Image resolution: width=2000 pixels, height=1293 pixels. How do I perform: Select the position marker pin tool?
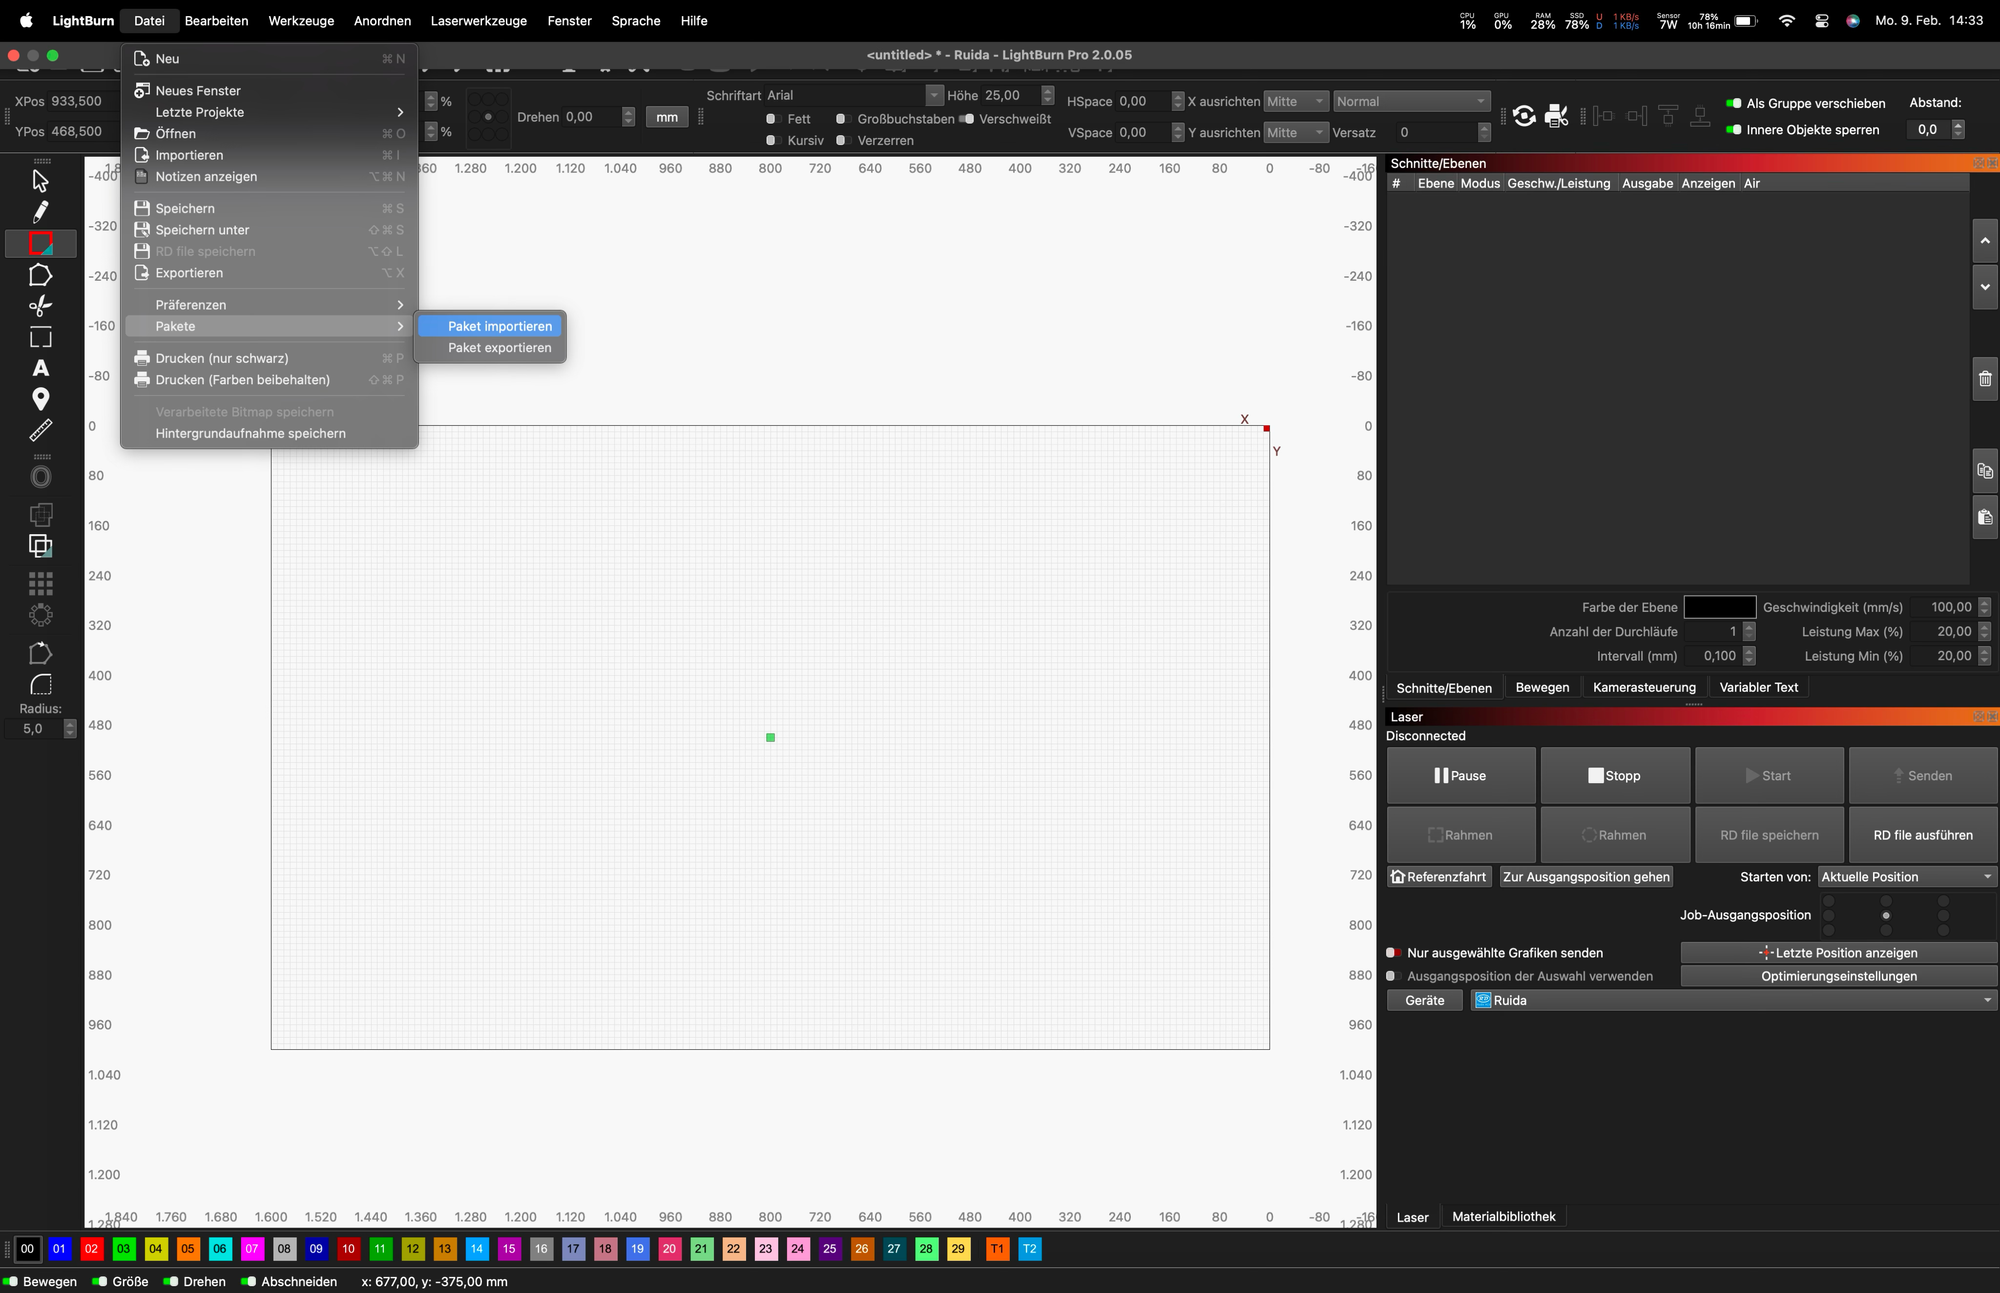tap(40, 399)
